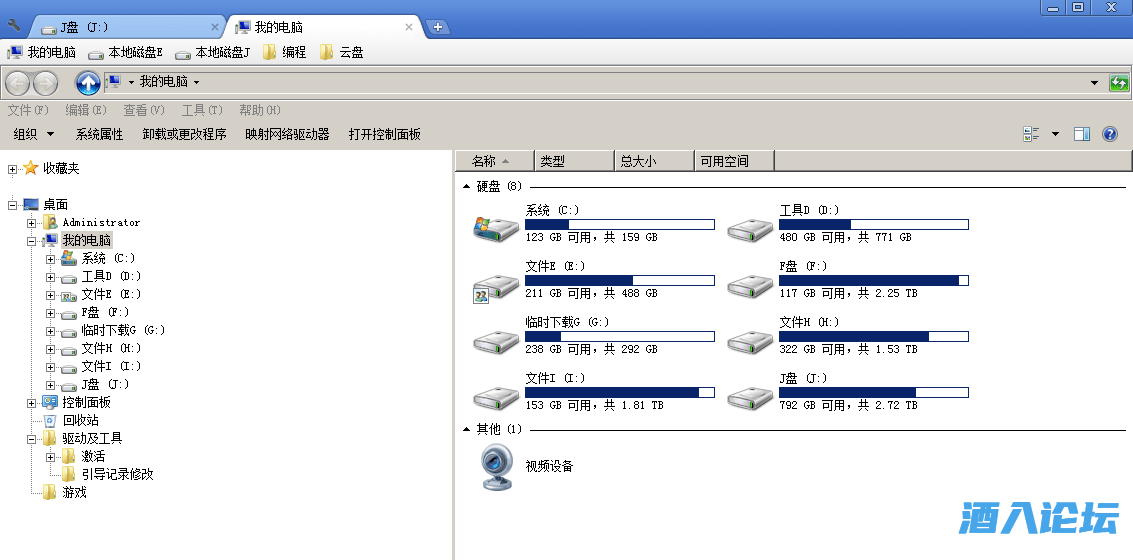The image size is (1133, 560).
Task: Expand the 控制面板 tree node
Action: 32,403
